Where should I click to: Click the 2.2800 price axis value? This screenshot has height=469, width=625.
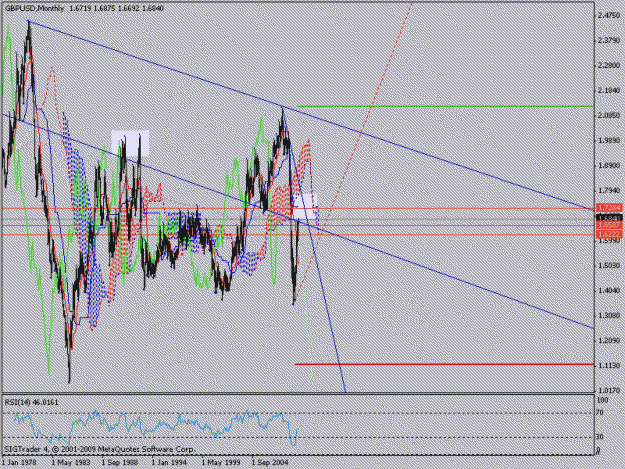tap(609, 65)
